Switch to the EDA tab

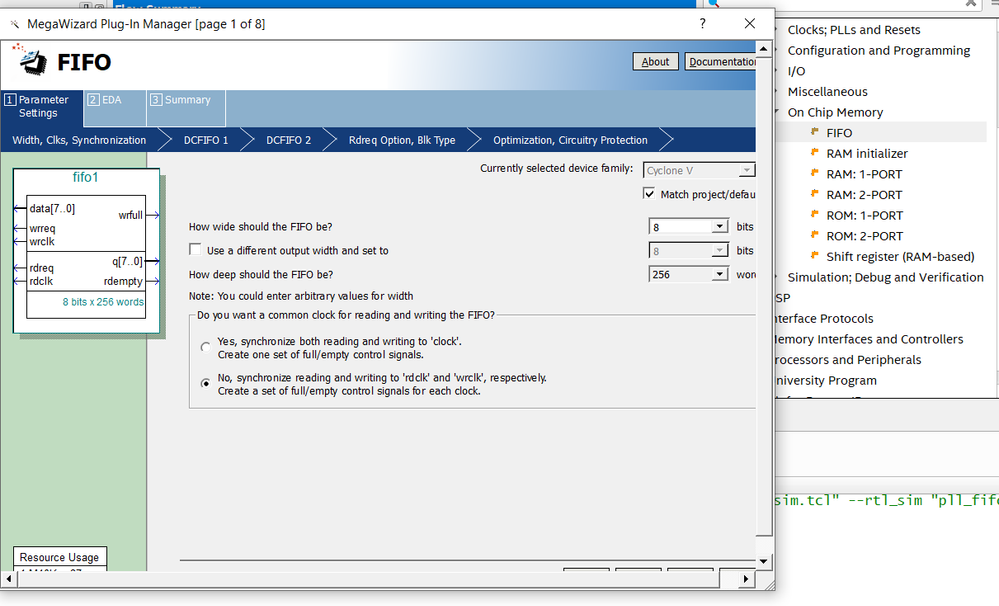pos(115,108)
